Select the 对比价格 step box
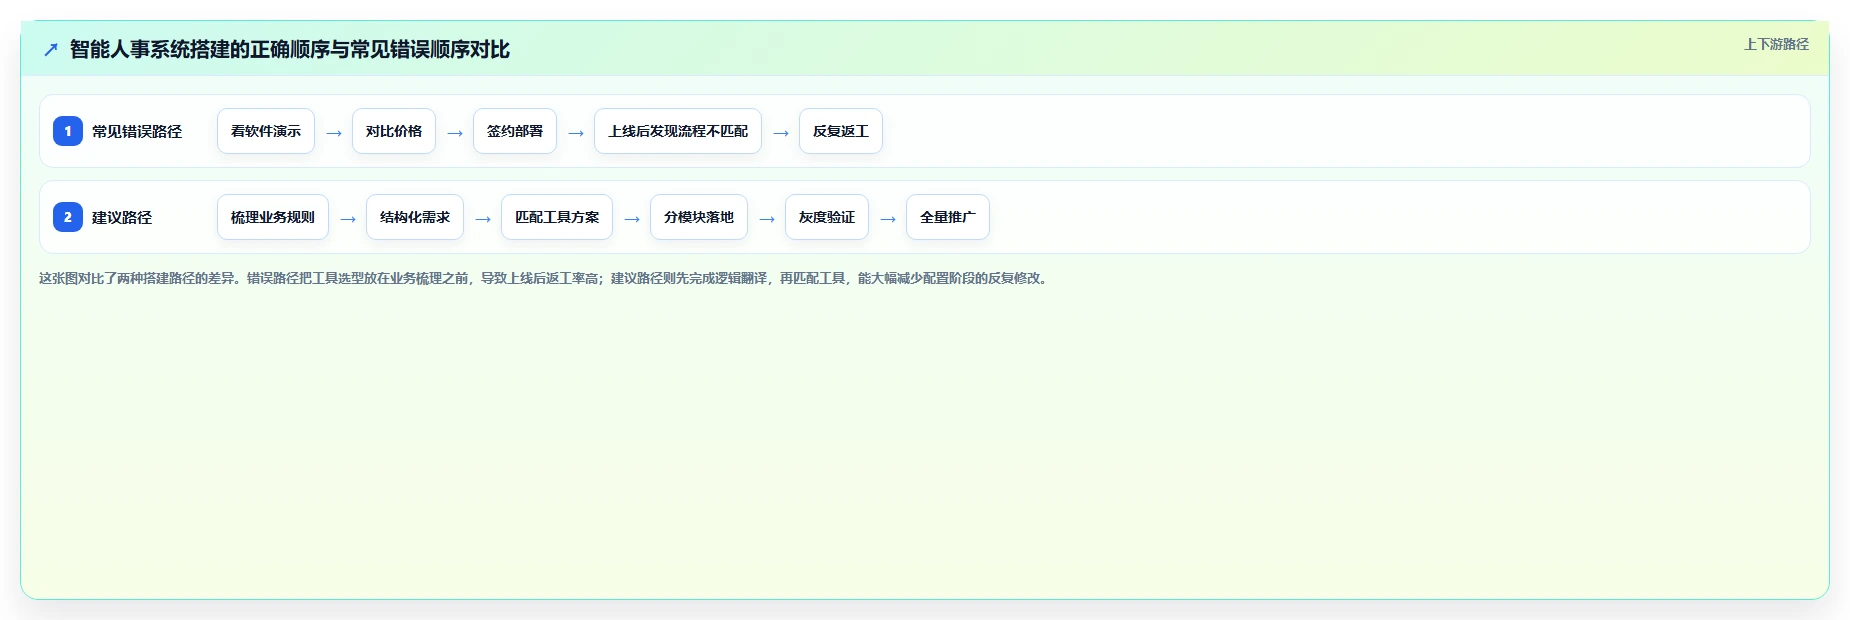The height and width of the screenshot is (620, 1850). tap(394, 131)
